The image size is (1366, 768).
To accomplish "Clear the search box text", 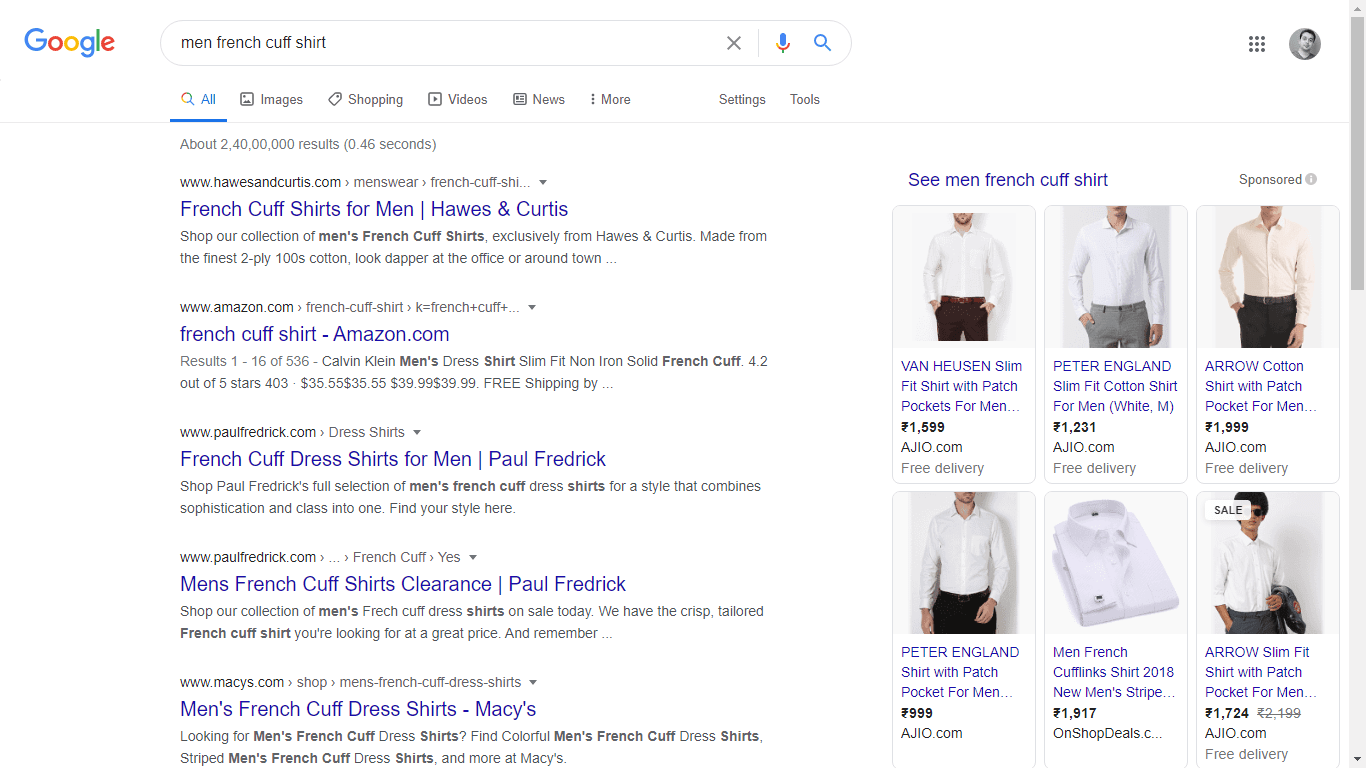I will click(734, 43).
